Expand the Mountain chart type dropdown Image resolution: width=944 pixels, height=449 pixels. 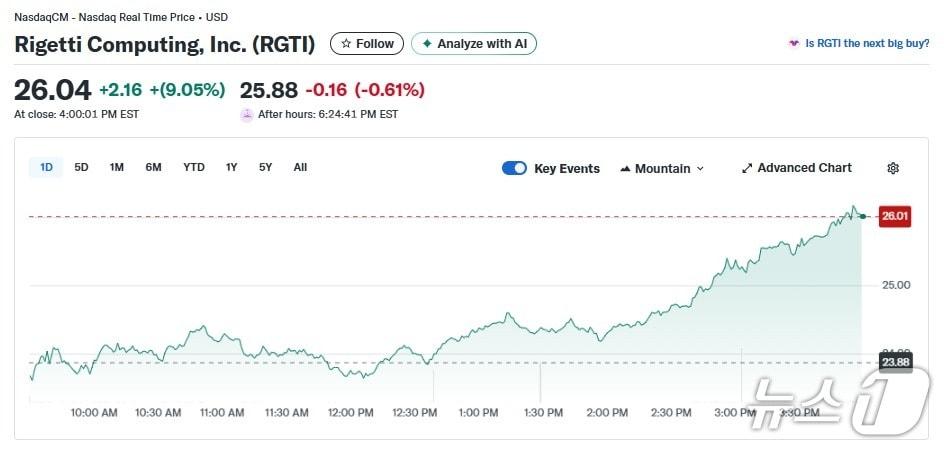click(662, 168)
